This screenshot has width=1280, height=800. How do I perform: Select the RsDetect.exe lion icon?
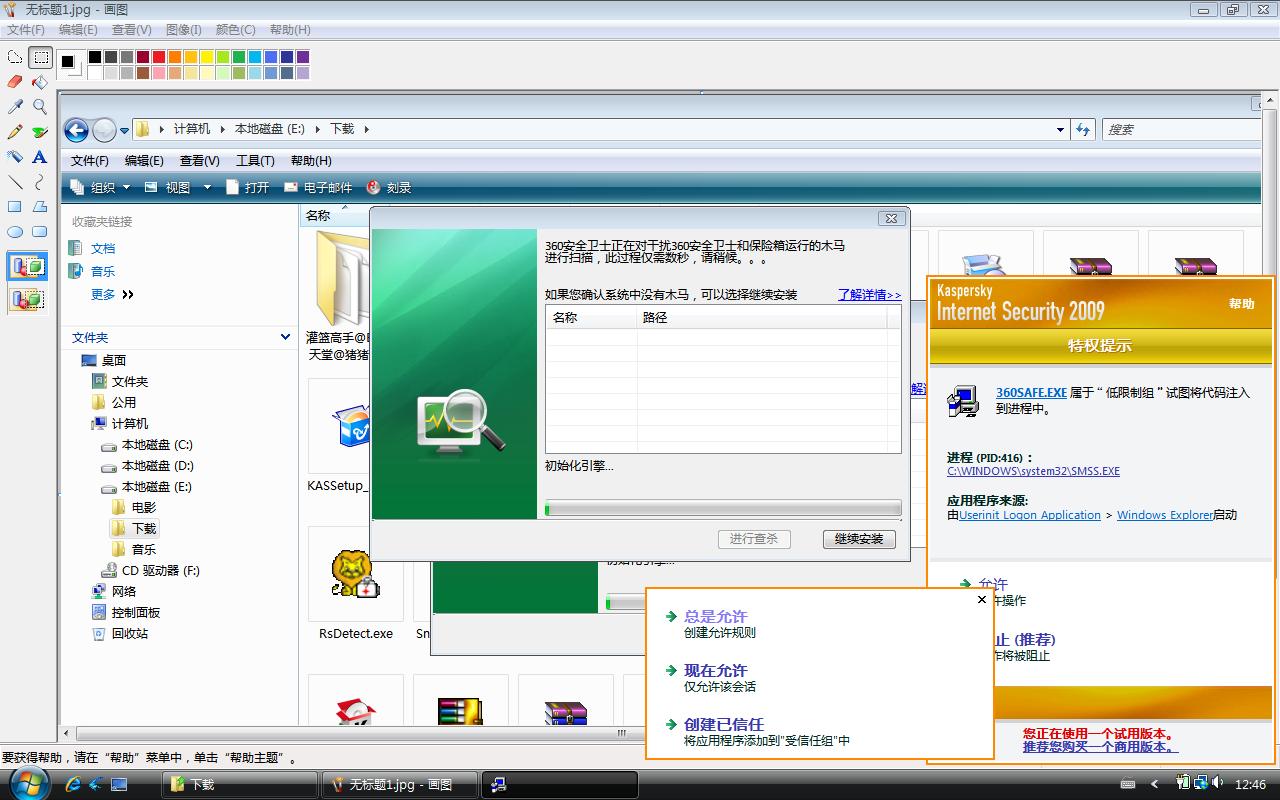pyautogui.click(x=355, y=575)
